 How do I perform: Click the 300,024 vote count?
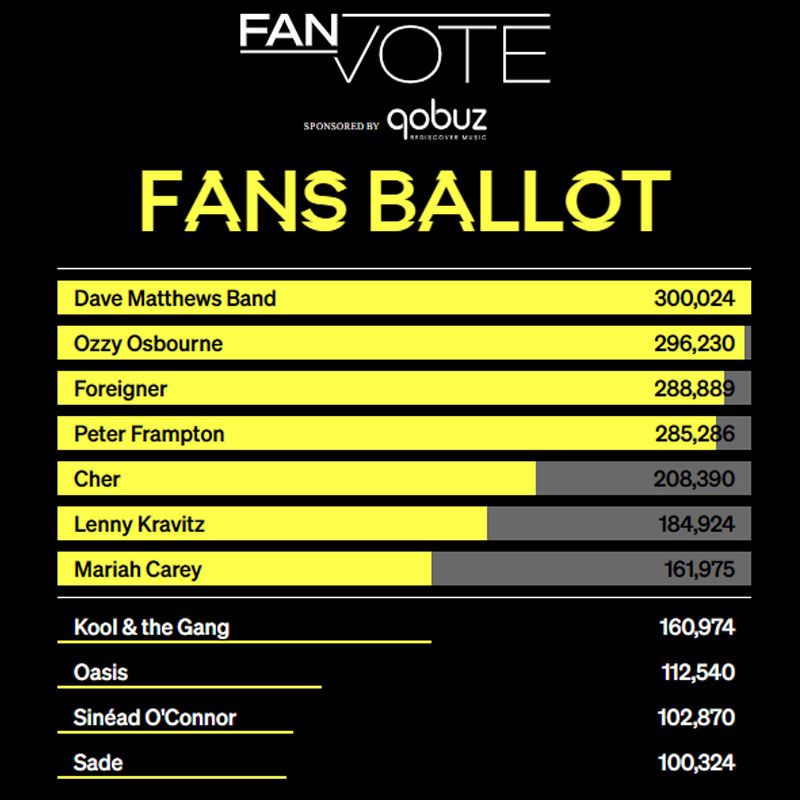[x=694, y=298]
